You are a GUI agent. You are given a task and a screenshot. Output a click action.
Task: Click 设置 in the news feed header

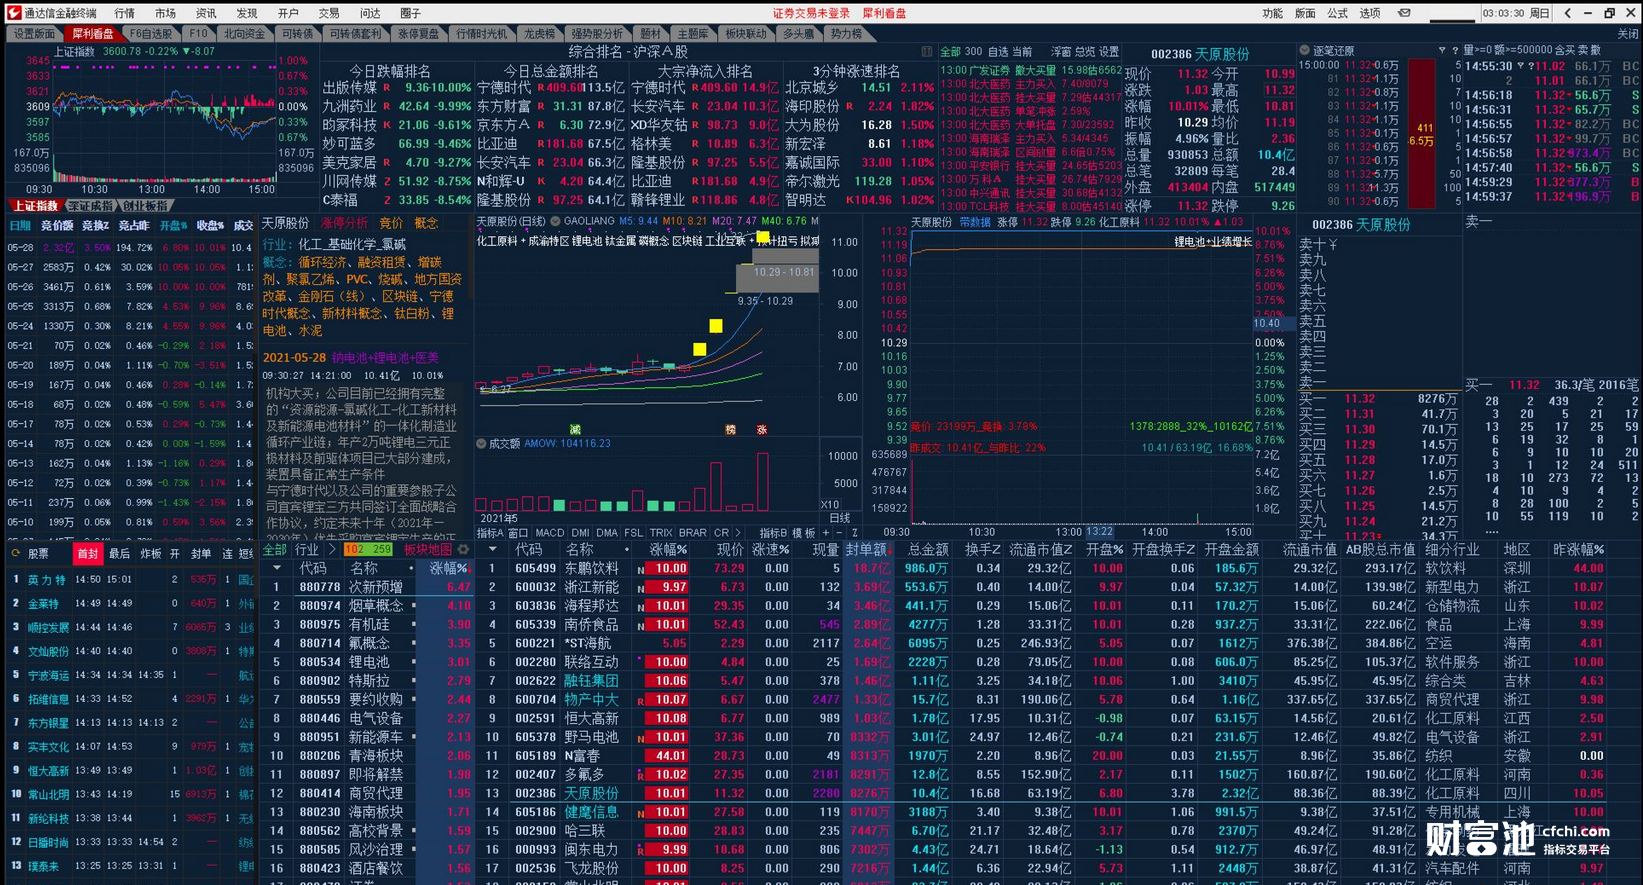(x=1109, y=52)
